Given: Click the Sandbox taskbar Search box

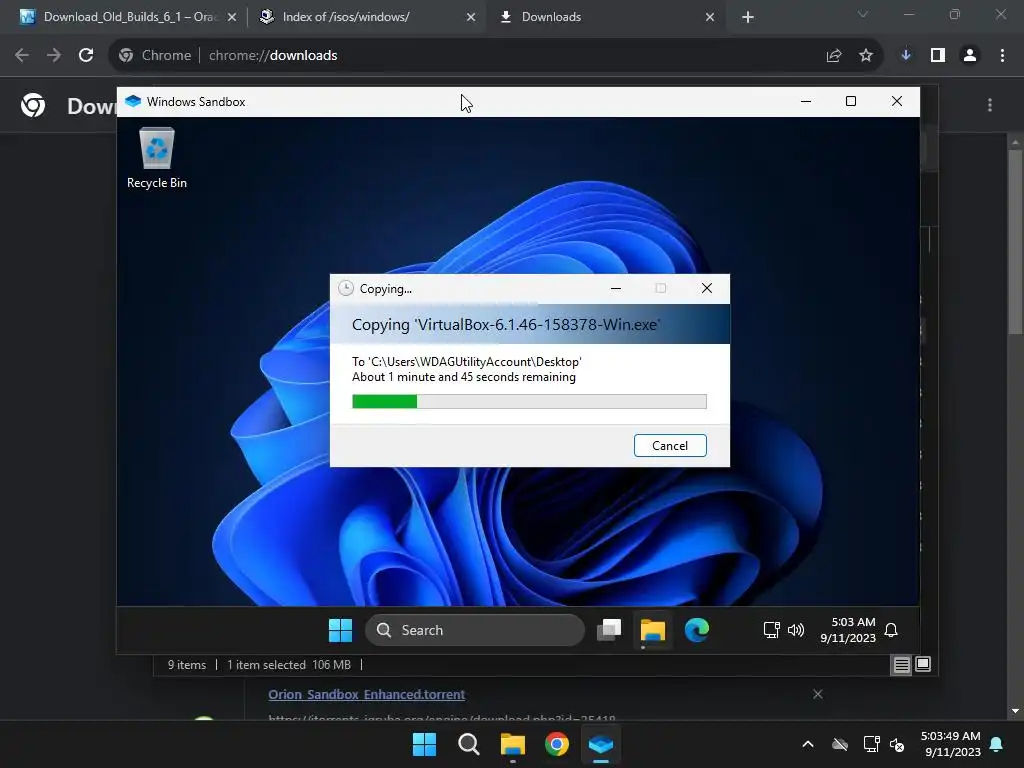Looking at the screenshot, I should 475,630.
